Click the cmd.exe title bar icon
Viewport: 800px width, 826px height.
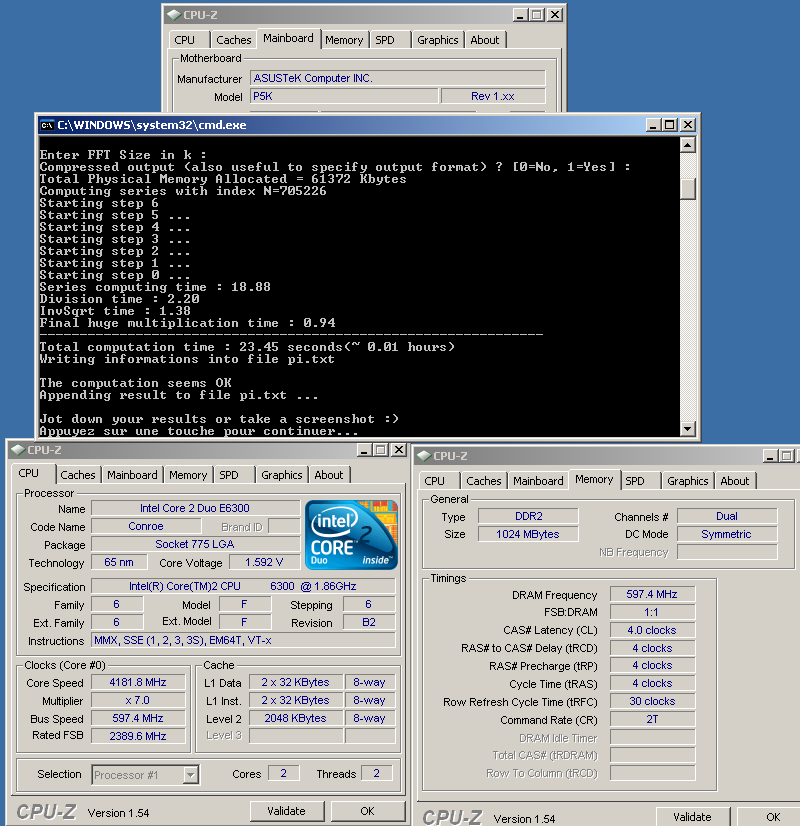47,125
